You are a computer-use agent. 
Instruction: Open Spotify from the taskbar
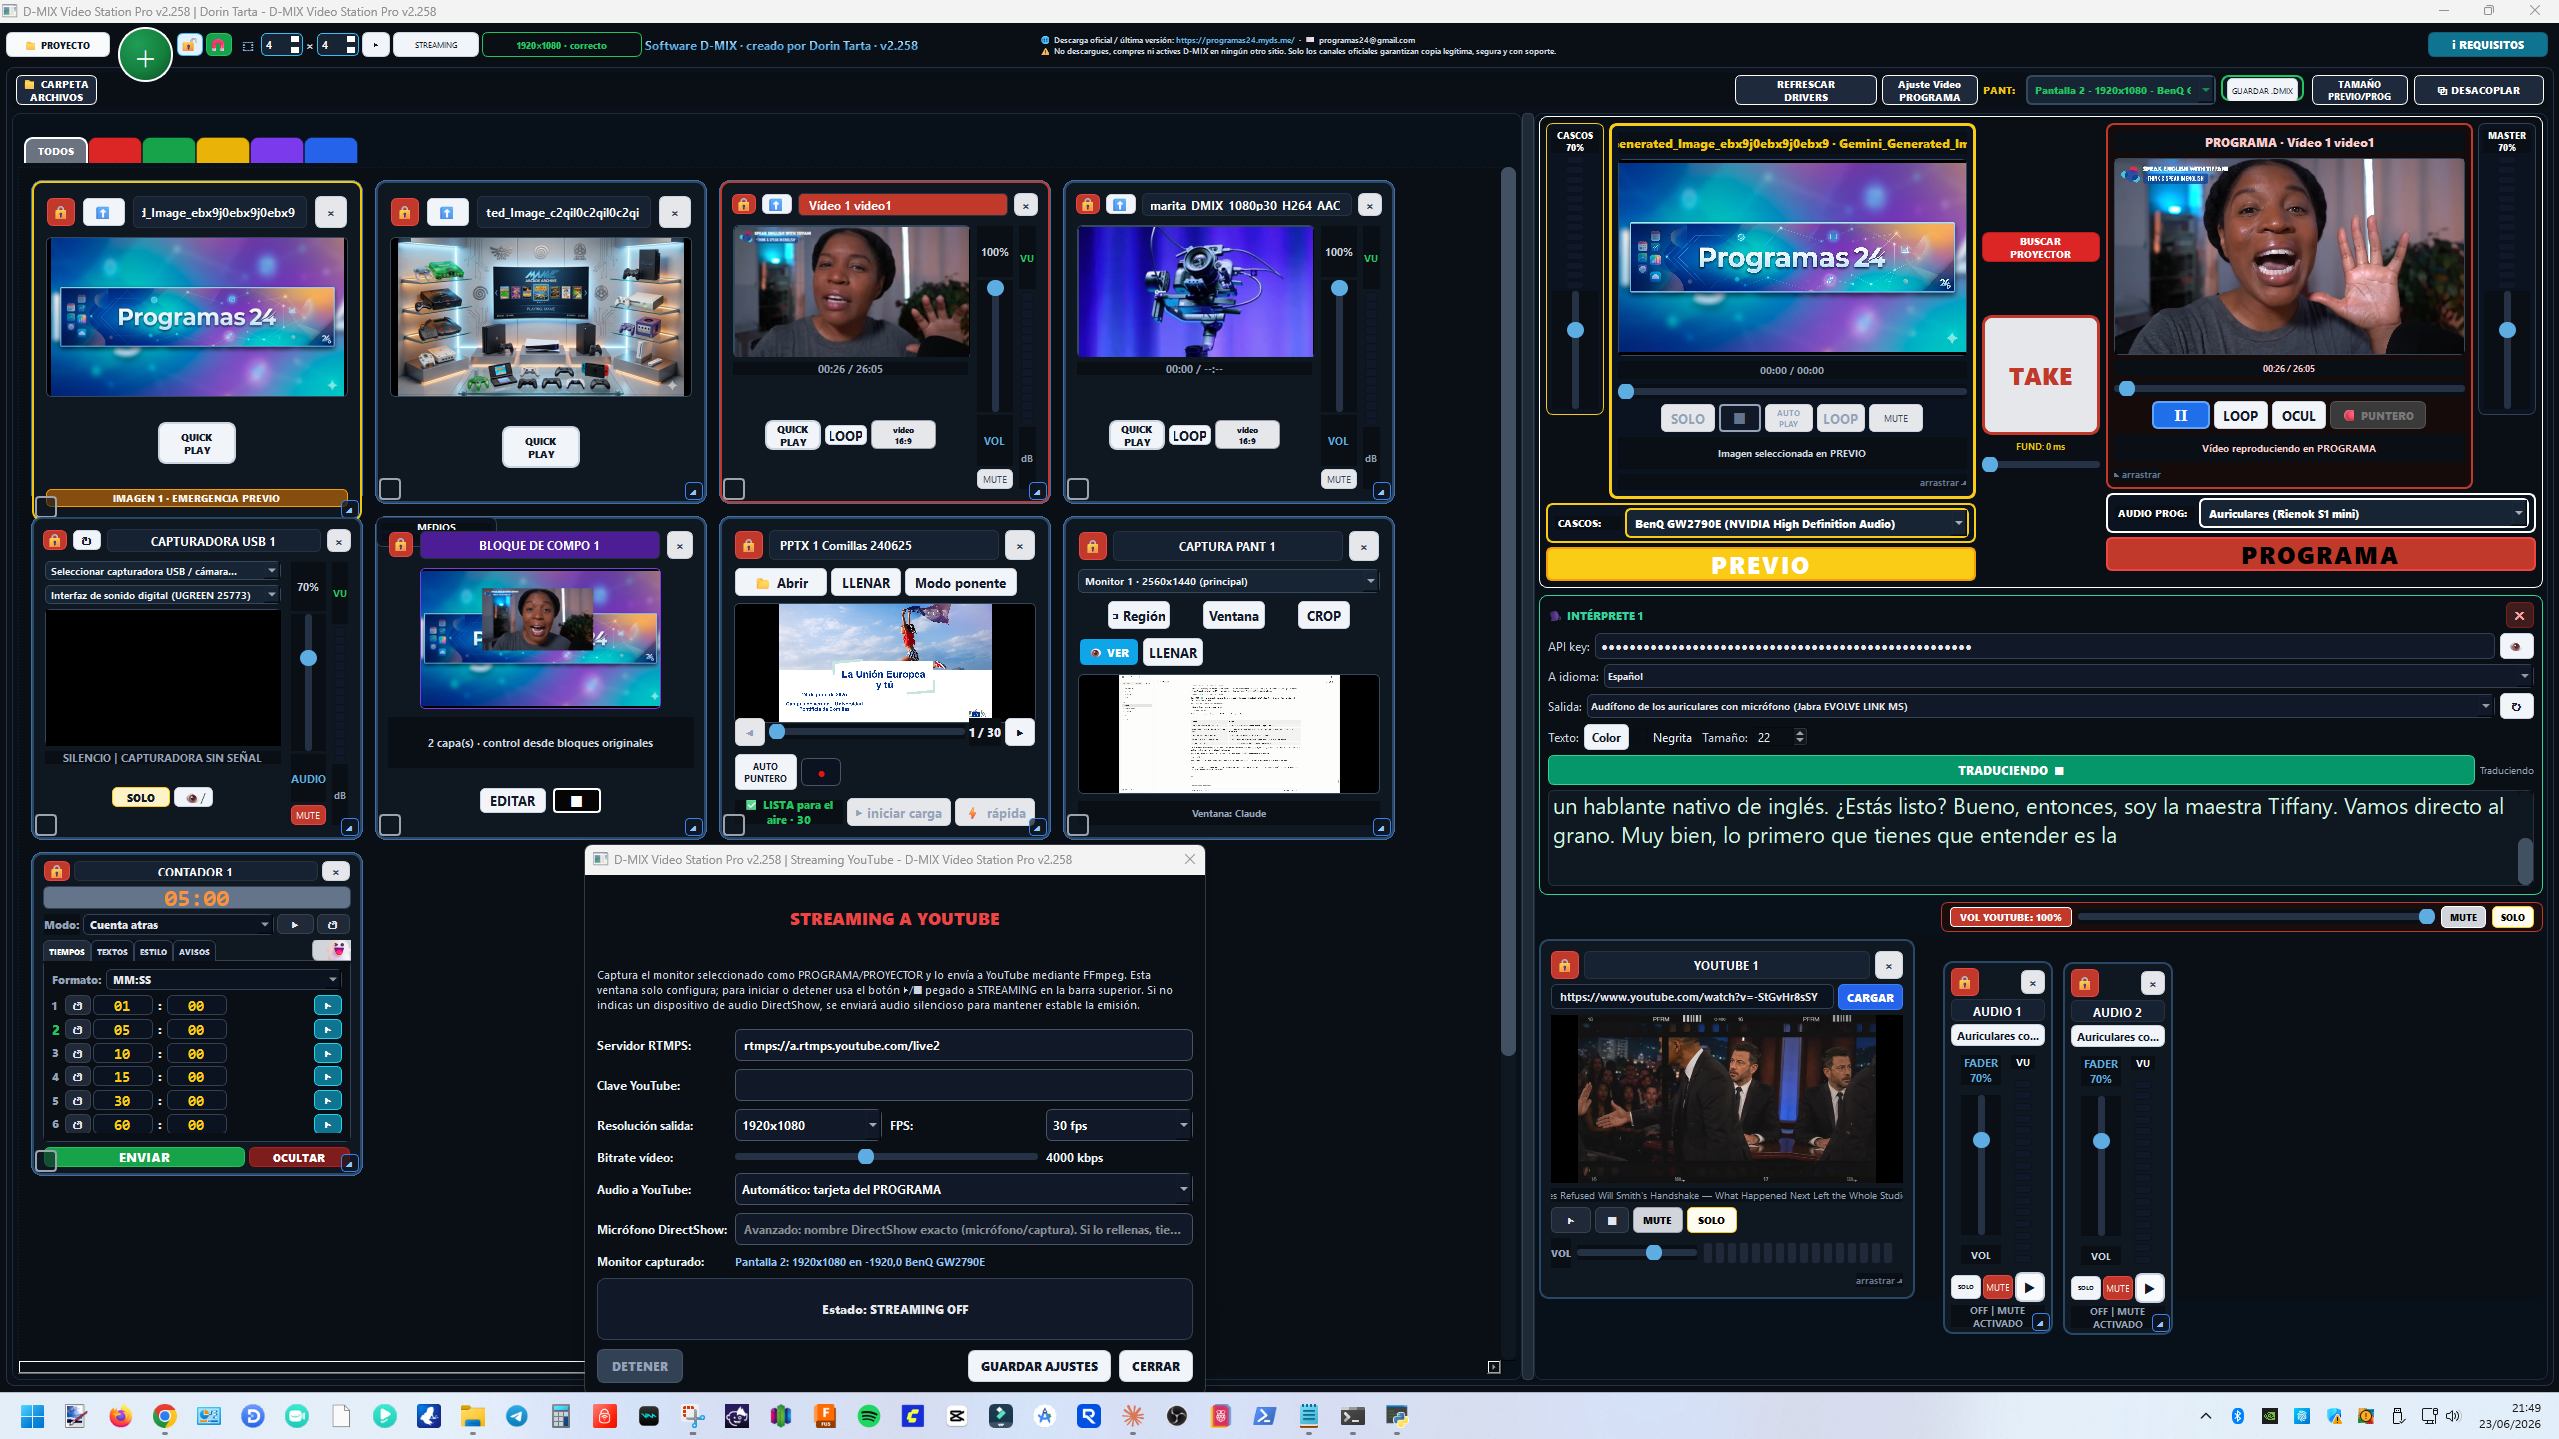click(869, 1416)
